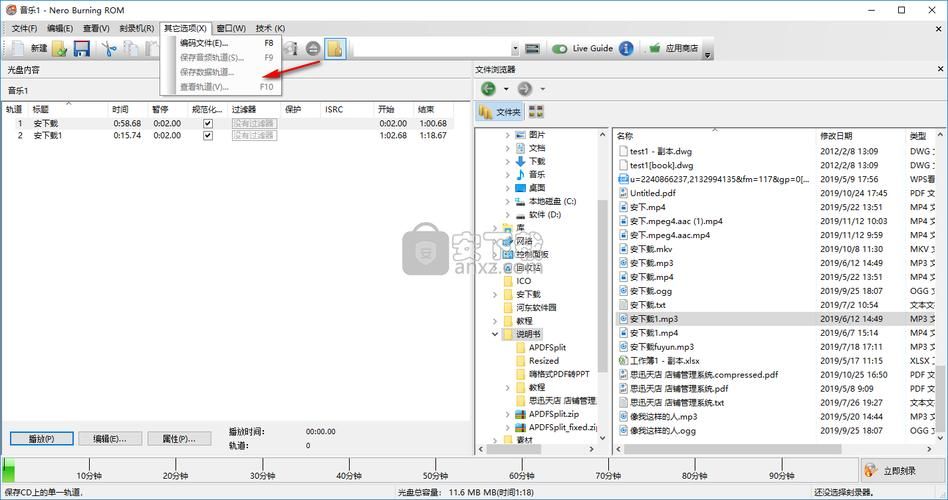Click the Open compilation toolbar icon
The image size is (948, 500).
pos(59,48)
